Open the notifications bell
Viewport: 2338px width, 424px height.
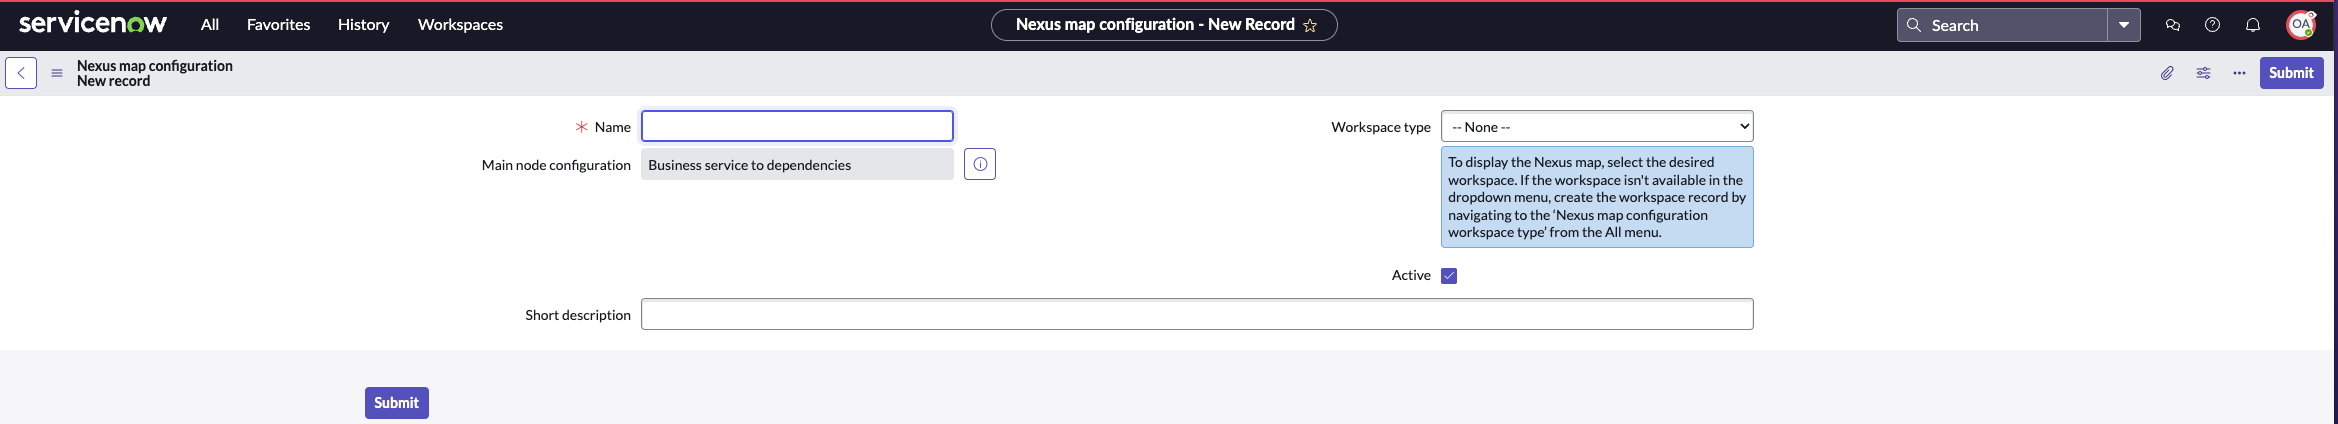2253,25
